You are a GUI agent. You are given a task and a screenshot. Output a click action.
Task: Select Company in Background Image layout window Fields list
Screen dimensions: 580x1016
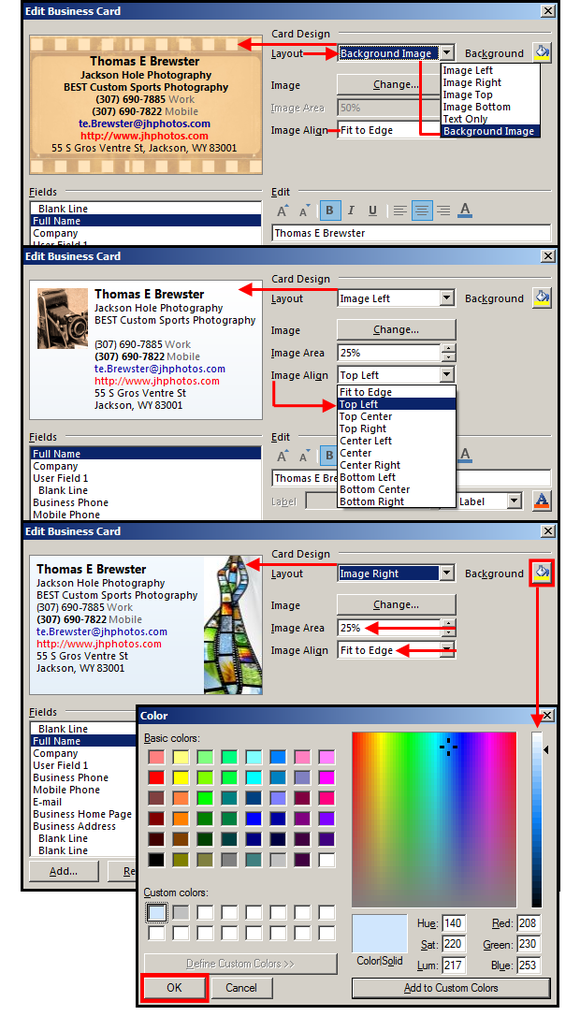click(146, 233)
